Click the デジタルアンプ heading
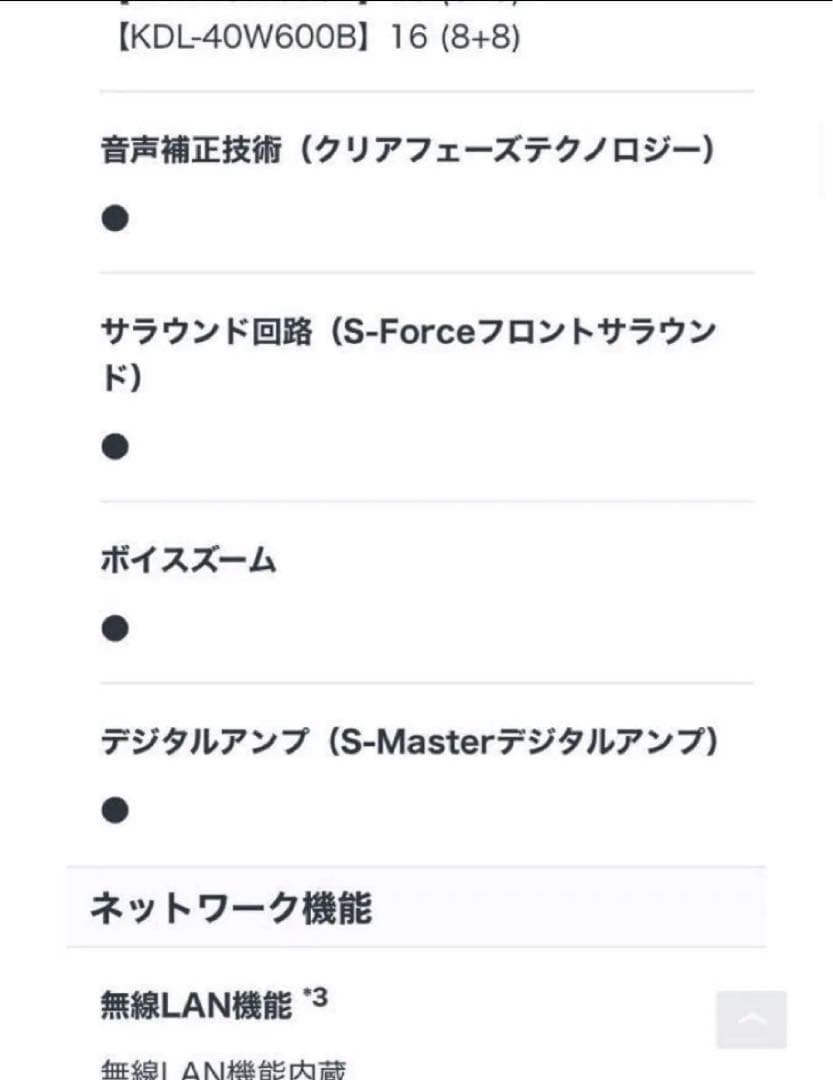The height and width of the screenshot is (1080, 833). tap(204, 742)
